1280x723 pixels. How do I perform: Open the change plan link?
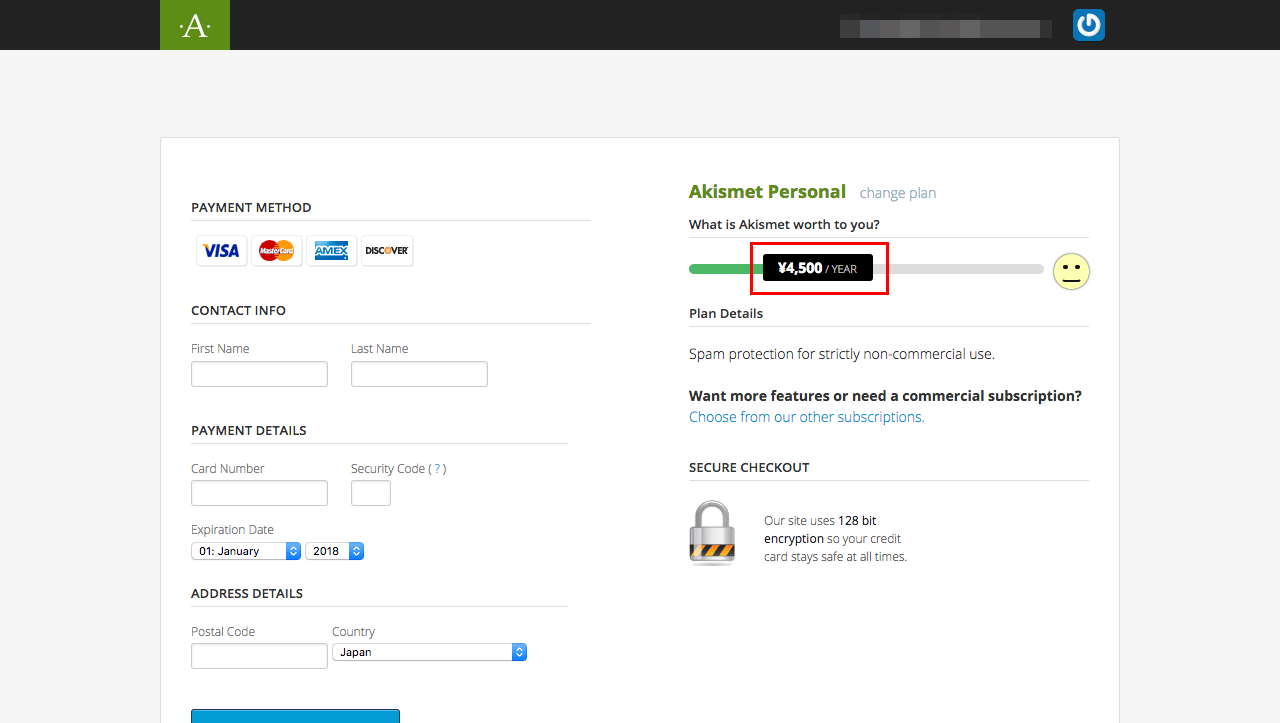tap(898, 193)
